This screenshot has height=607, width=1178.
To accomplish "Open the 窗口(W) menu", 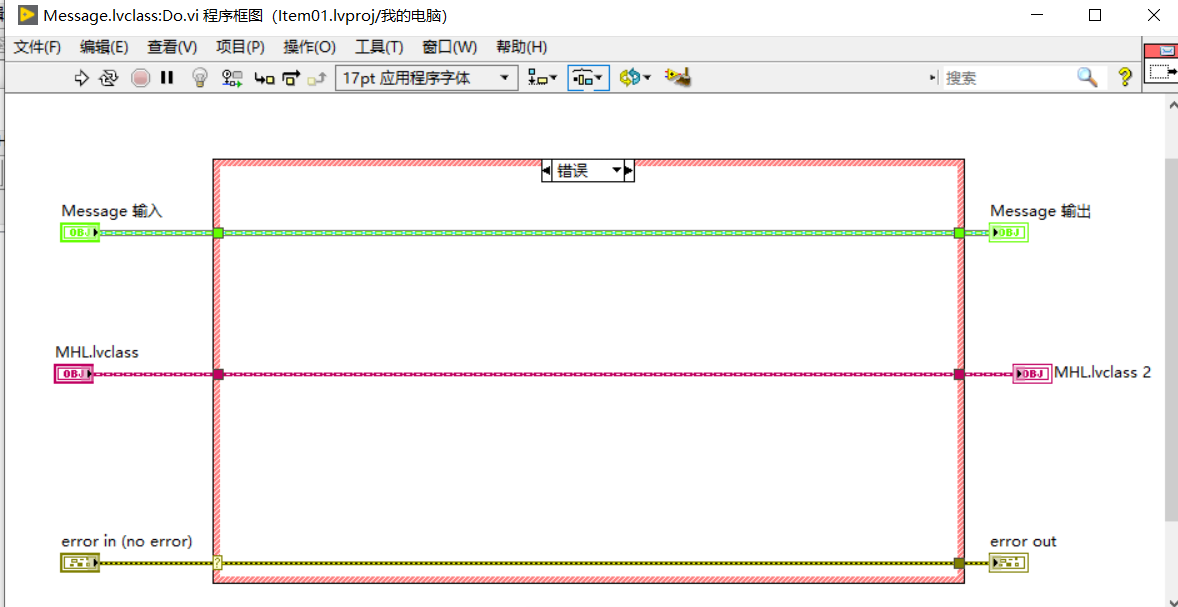I will coord(450,47).
